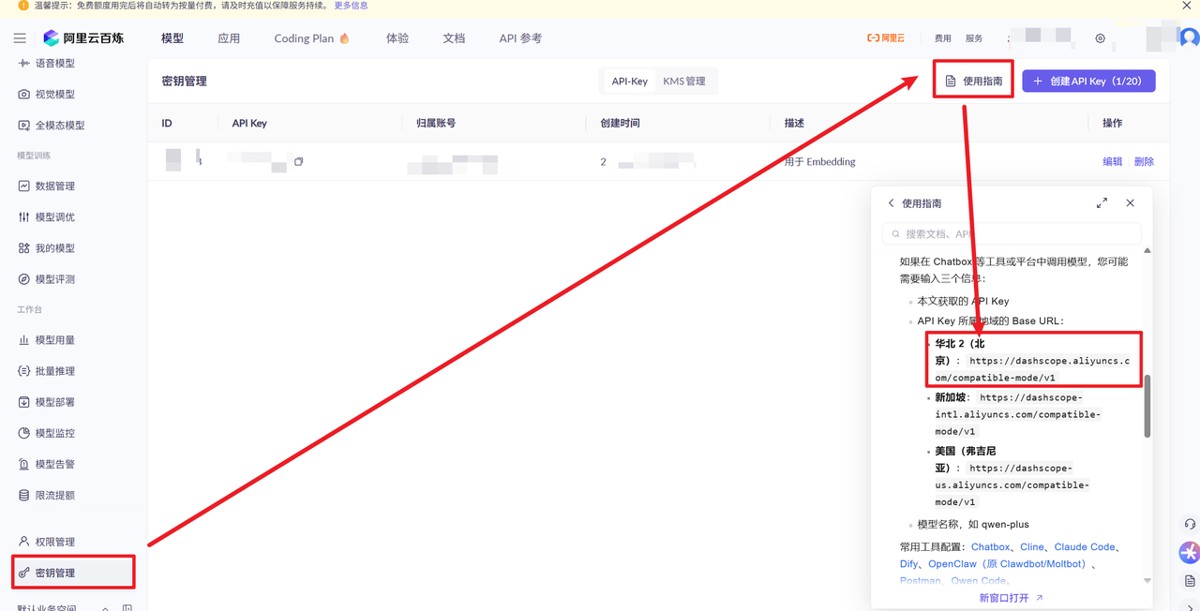The image size is (1200, 611).
Task: Switch to the API-Key tab
Action: pos(630,81)
